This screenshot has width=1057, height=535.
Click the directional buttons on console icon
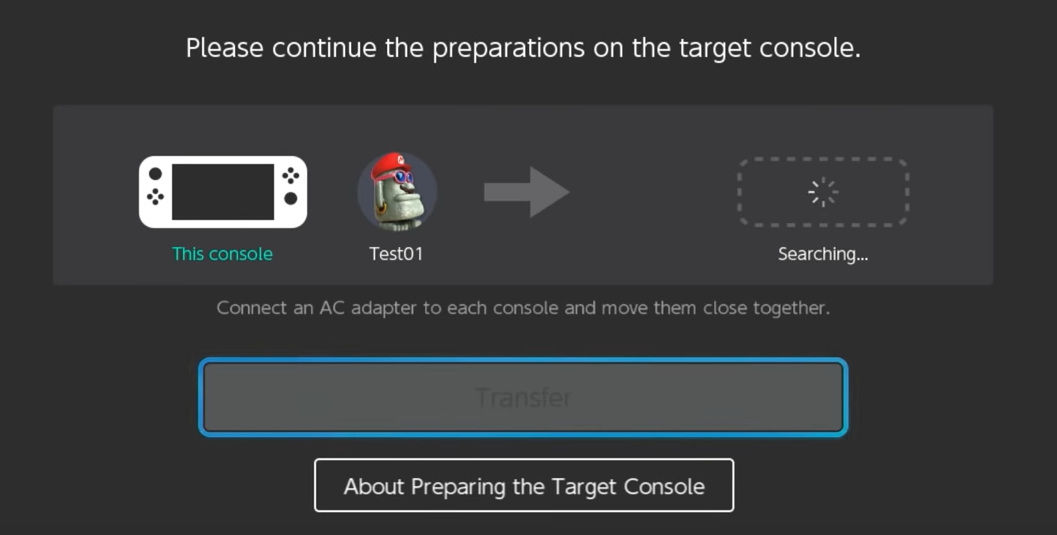(x=156, y=197)
